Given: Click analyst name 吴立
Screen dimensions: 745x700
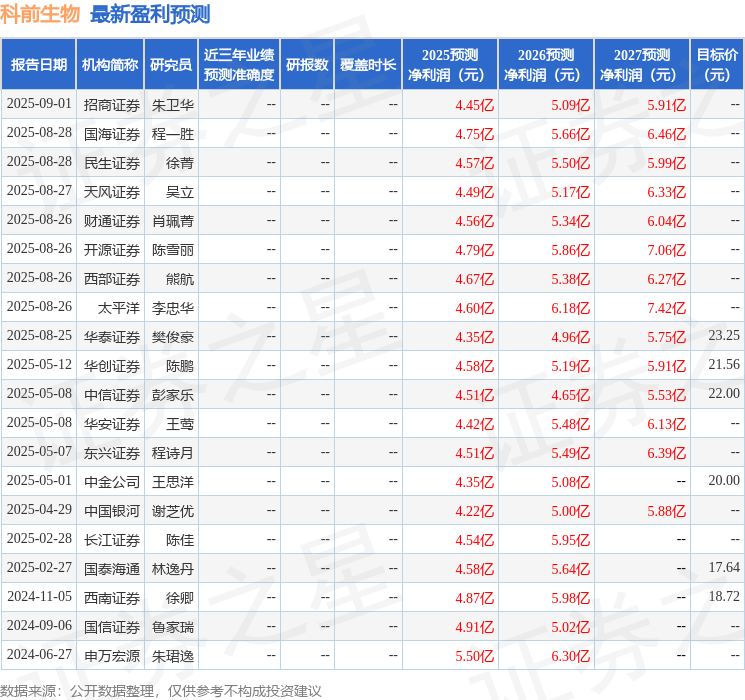Looking at the screenshot, I should pyautogui.click(x=180, y=192).
